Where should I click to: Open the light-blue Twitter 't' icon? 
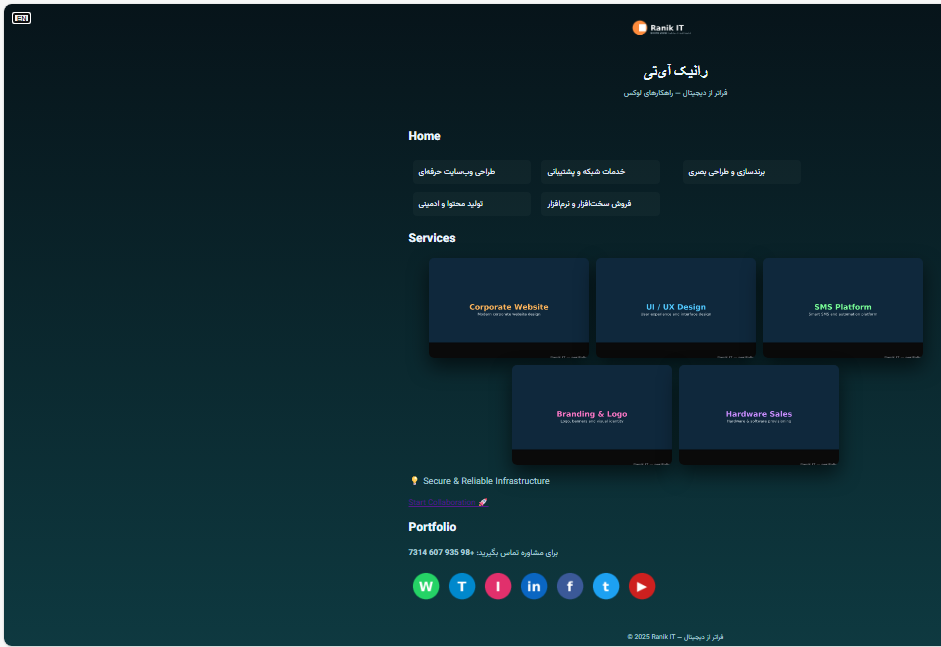coord(606,586)
